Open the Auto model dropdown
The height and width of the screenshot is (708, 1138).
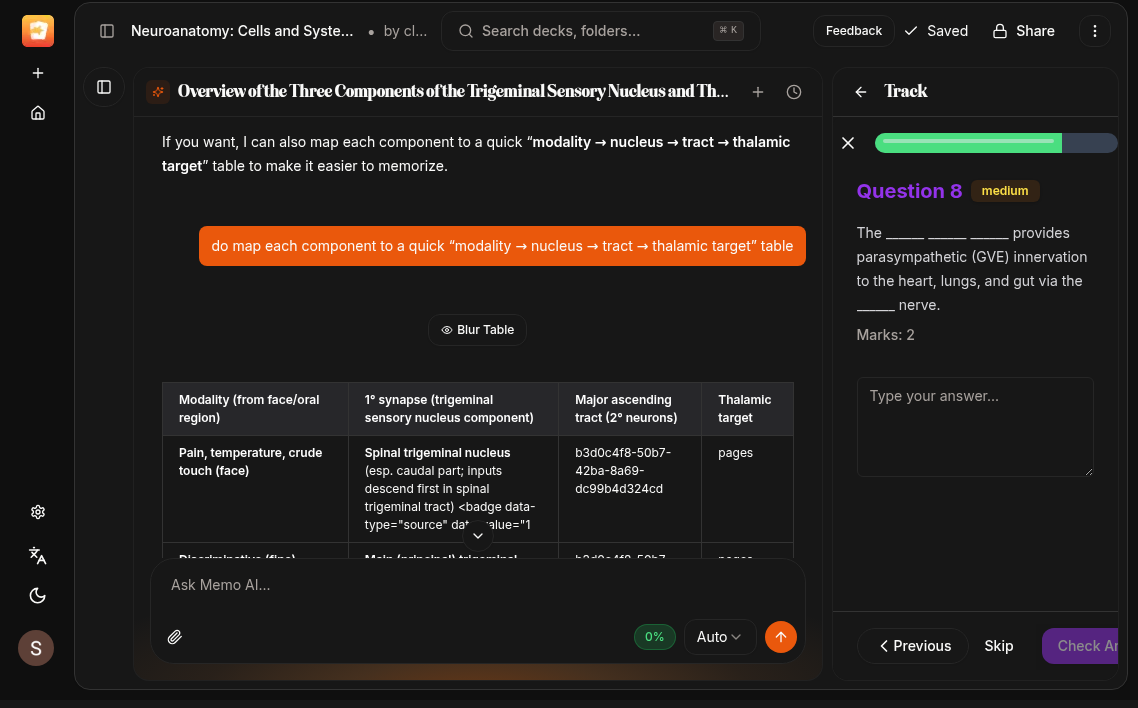719,637
